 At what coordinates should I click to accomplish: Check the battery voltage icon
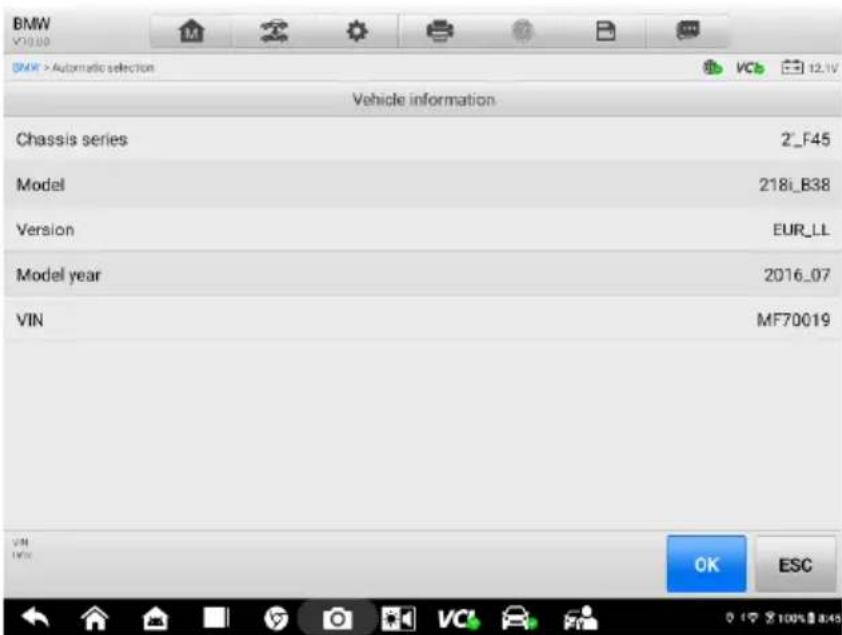click(792, 68)
